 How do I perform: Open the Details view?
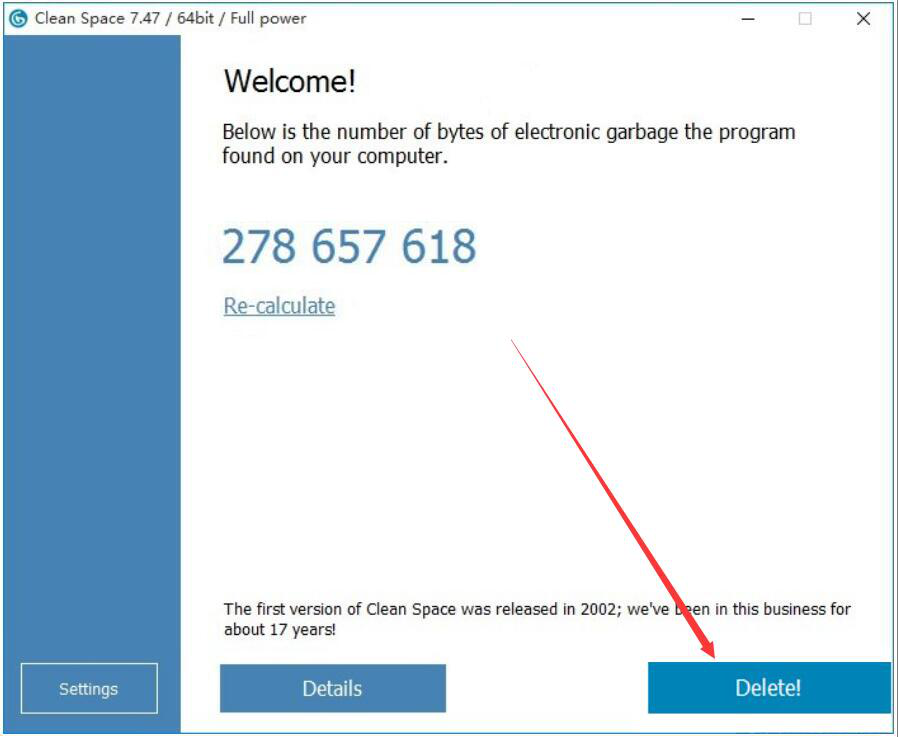333,688
